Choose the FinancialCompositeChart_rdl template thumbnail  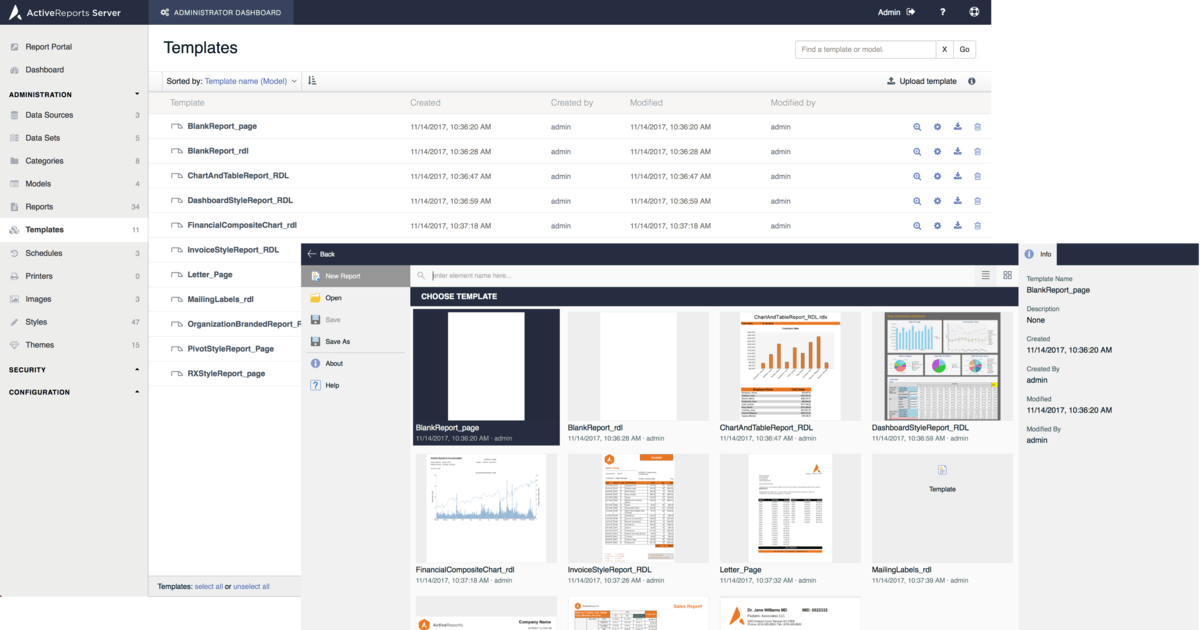486,508
